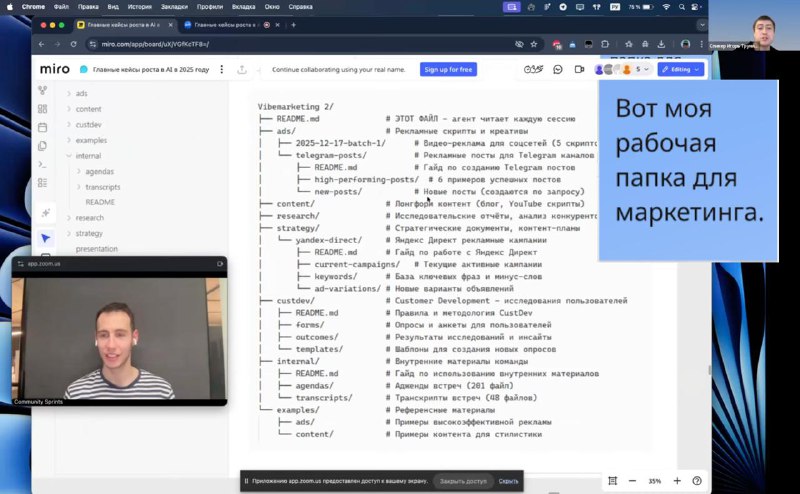This screenshot has height=494, width=800.
Task: Select the presentation item in tree
Action: (96, 249)
